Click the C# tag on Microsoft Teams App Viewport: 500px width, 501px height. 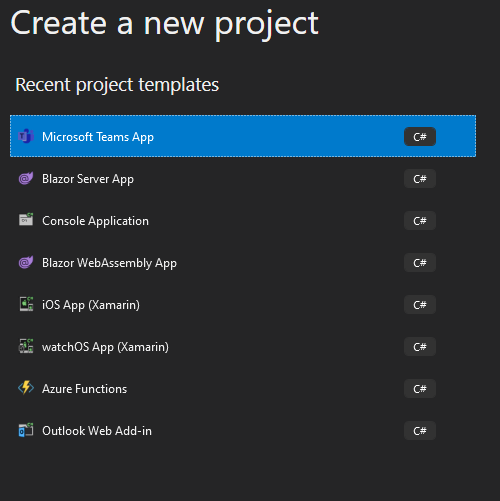click(420, 137)
